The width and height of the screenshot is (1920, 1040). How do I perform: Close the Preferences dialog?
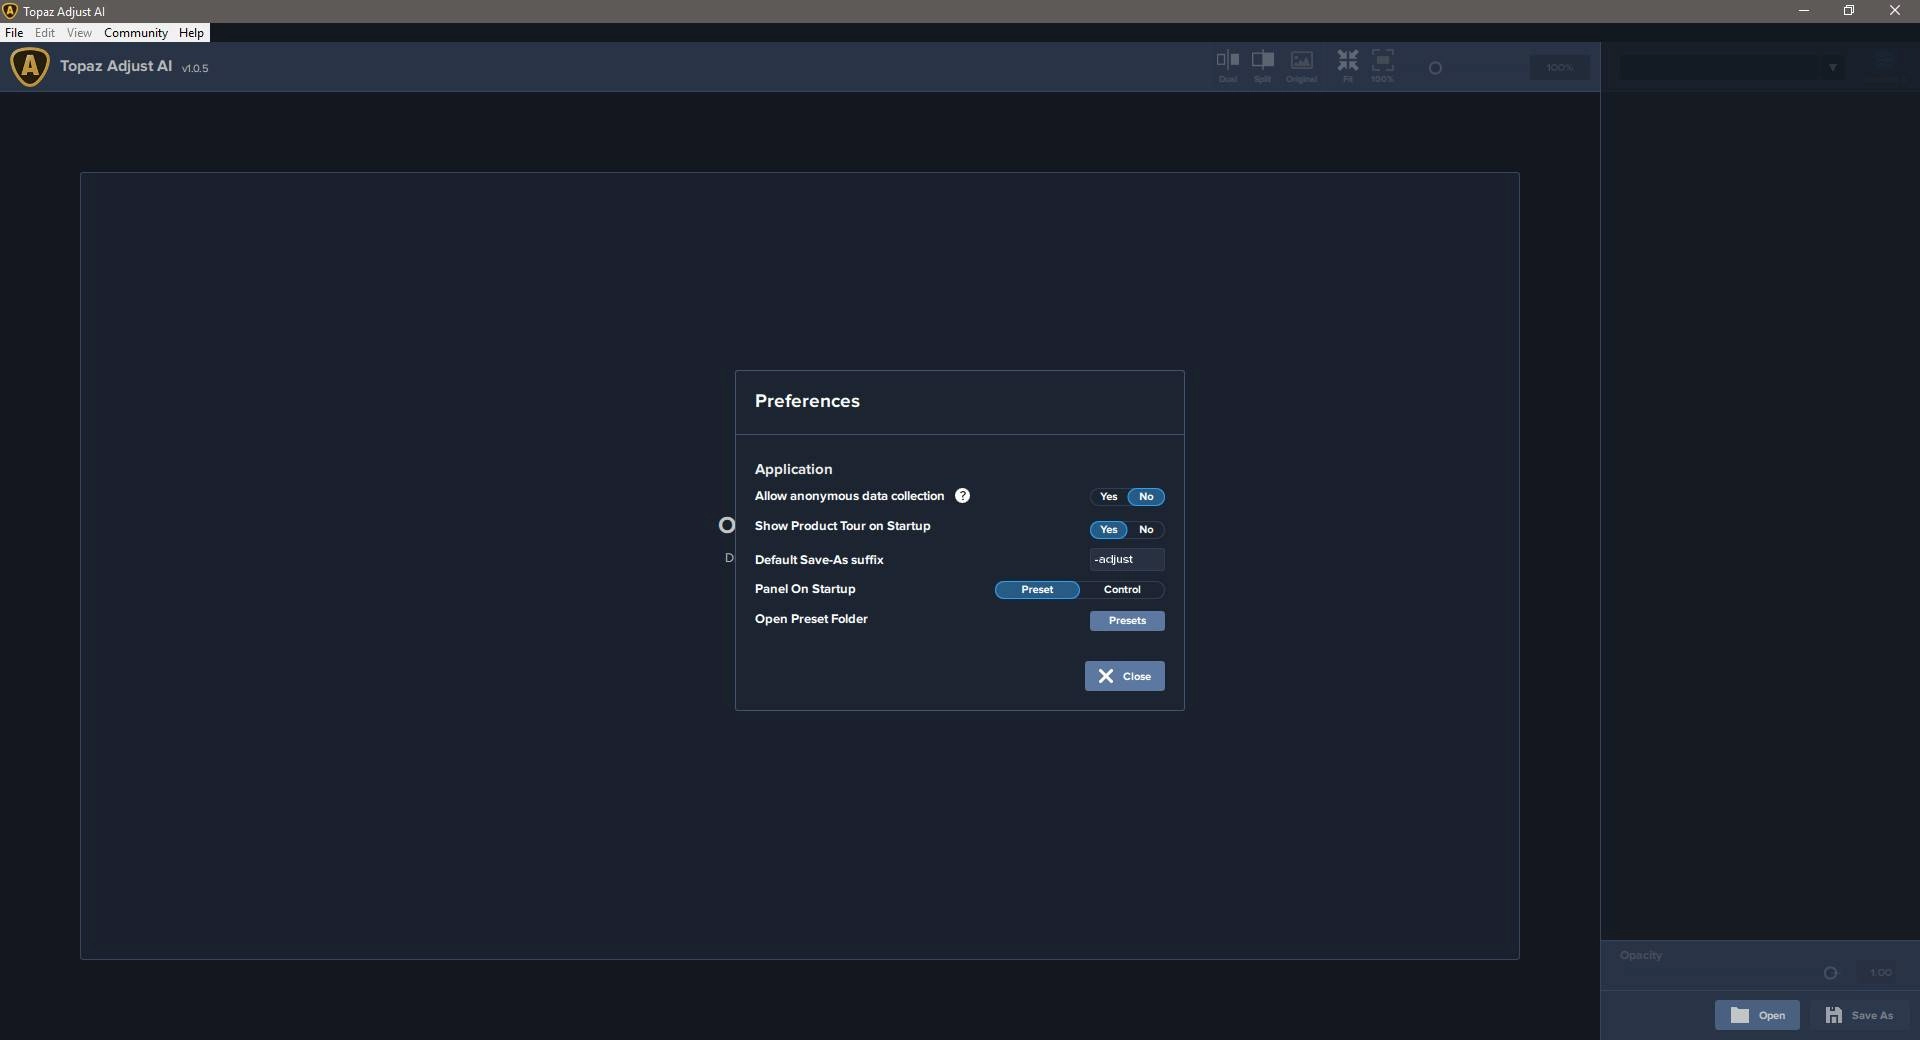[x=1124, y=676]
